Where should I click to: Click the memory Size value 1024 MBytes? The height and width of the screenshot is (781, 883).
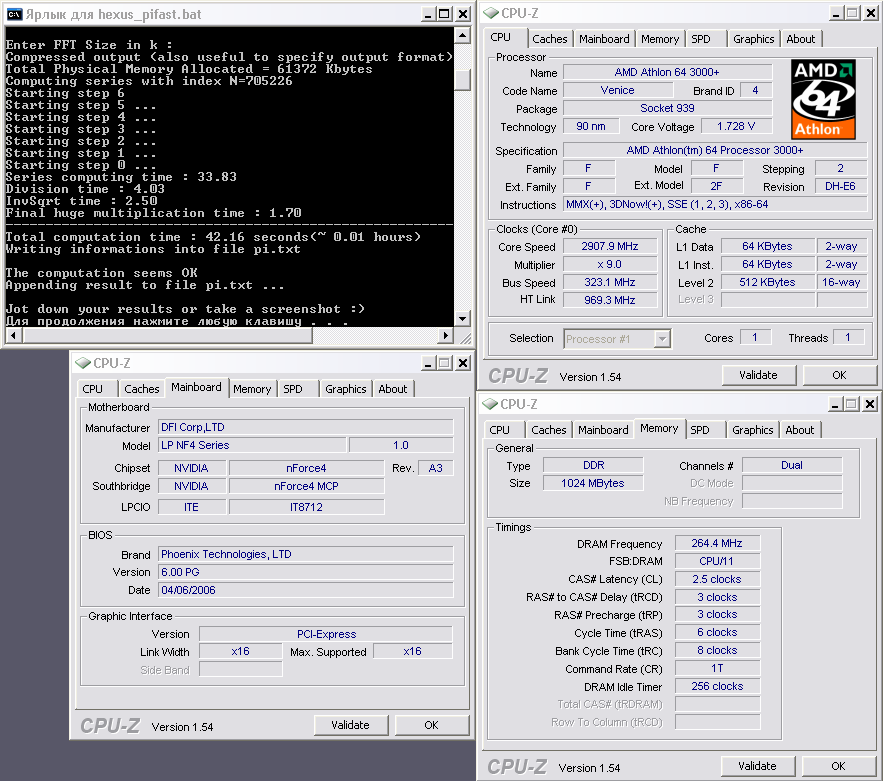[x=593, y=483]
